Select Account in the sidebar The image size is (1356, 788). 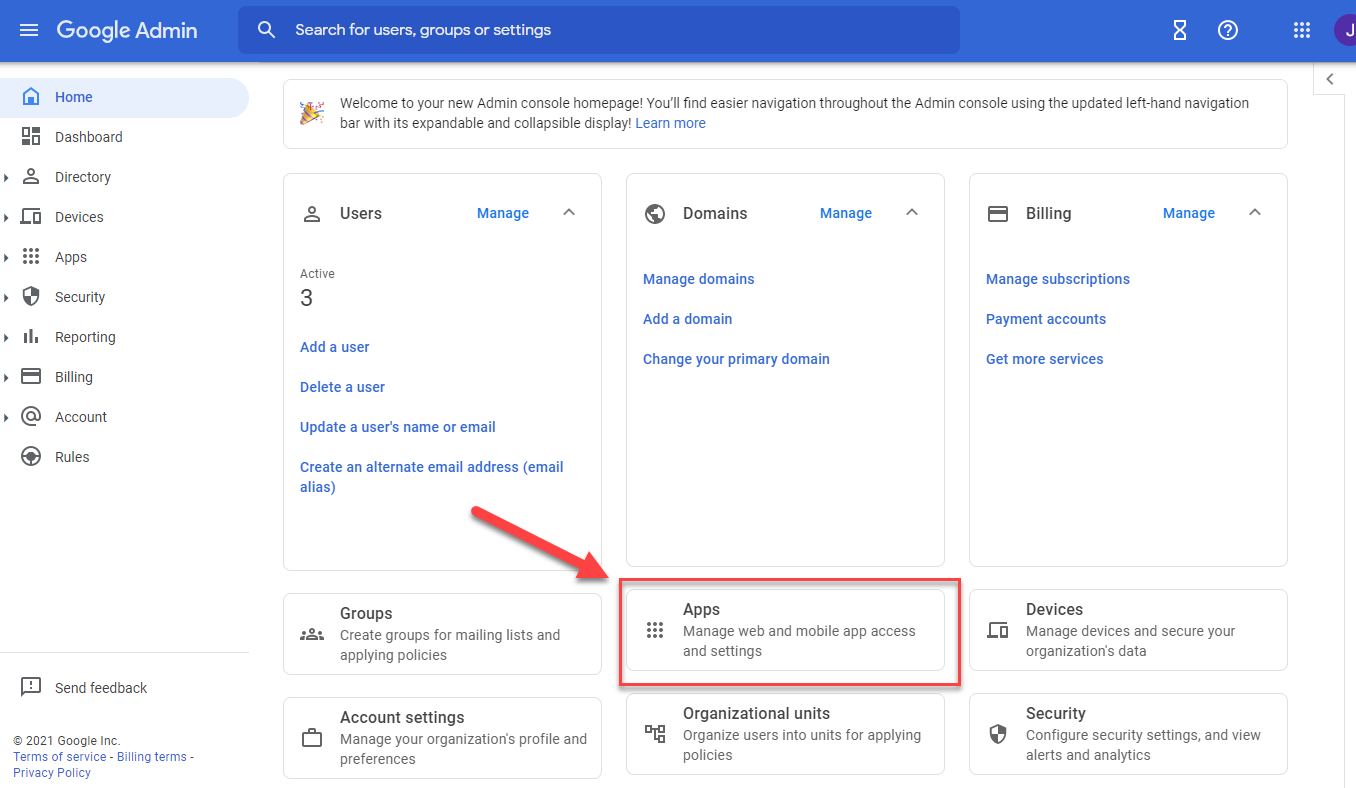click(124, 417)
